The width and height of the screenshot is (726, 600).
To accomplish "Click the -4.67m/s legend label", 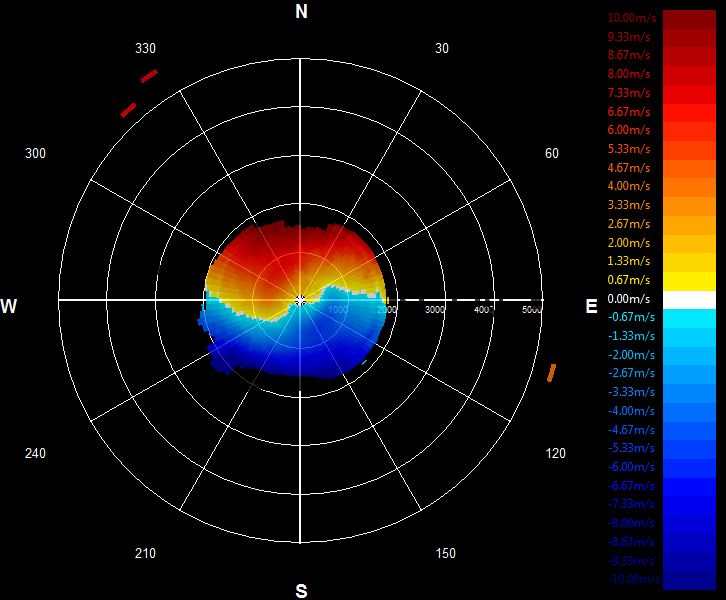I will pyautogui.click(x=631, y=430).
